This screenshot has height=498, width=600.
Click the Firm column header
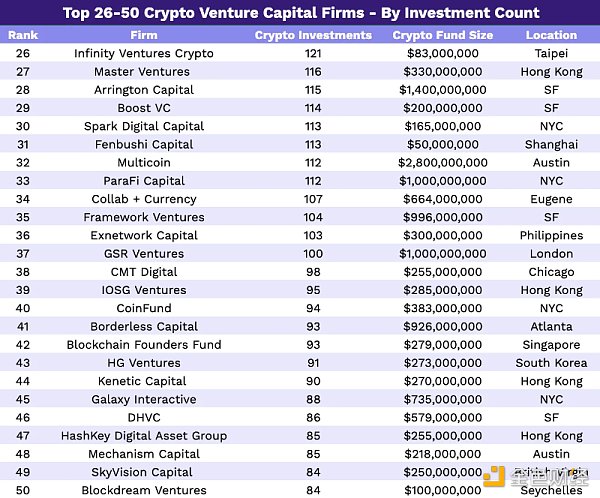coord(143,35)
